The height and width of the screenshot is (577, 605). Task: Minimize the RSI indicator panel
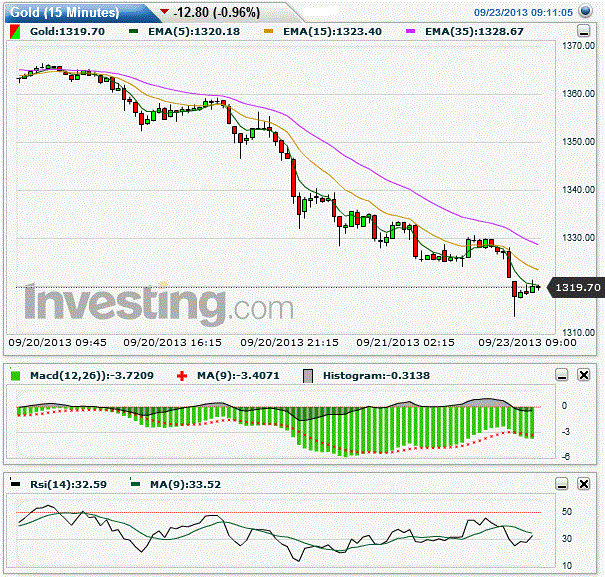[562, 484]
